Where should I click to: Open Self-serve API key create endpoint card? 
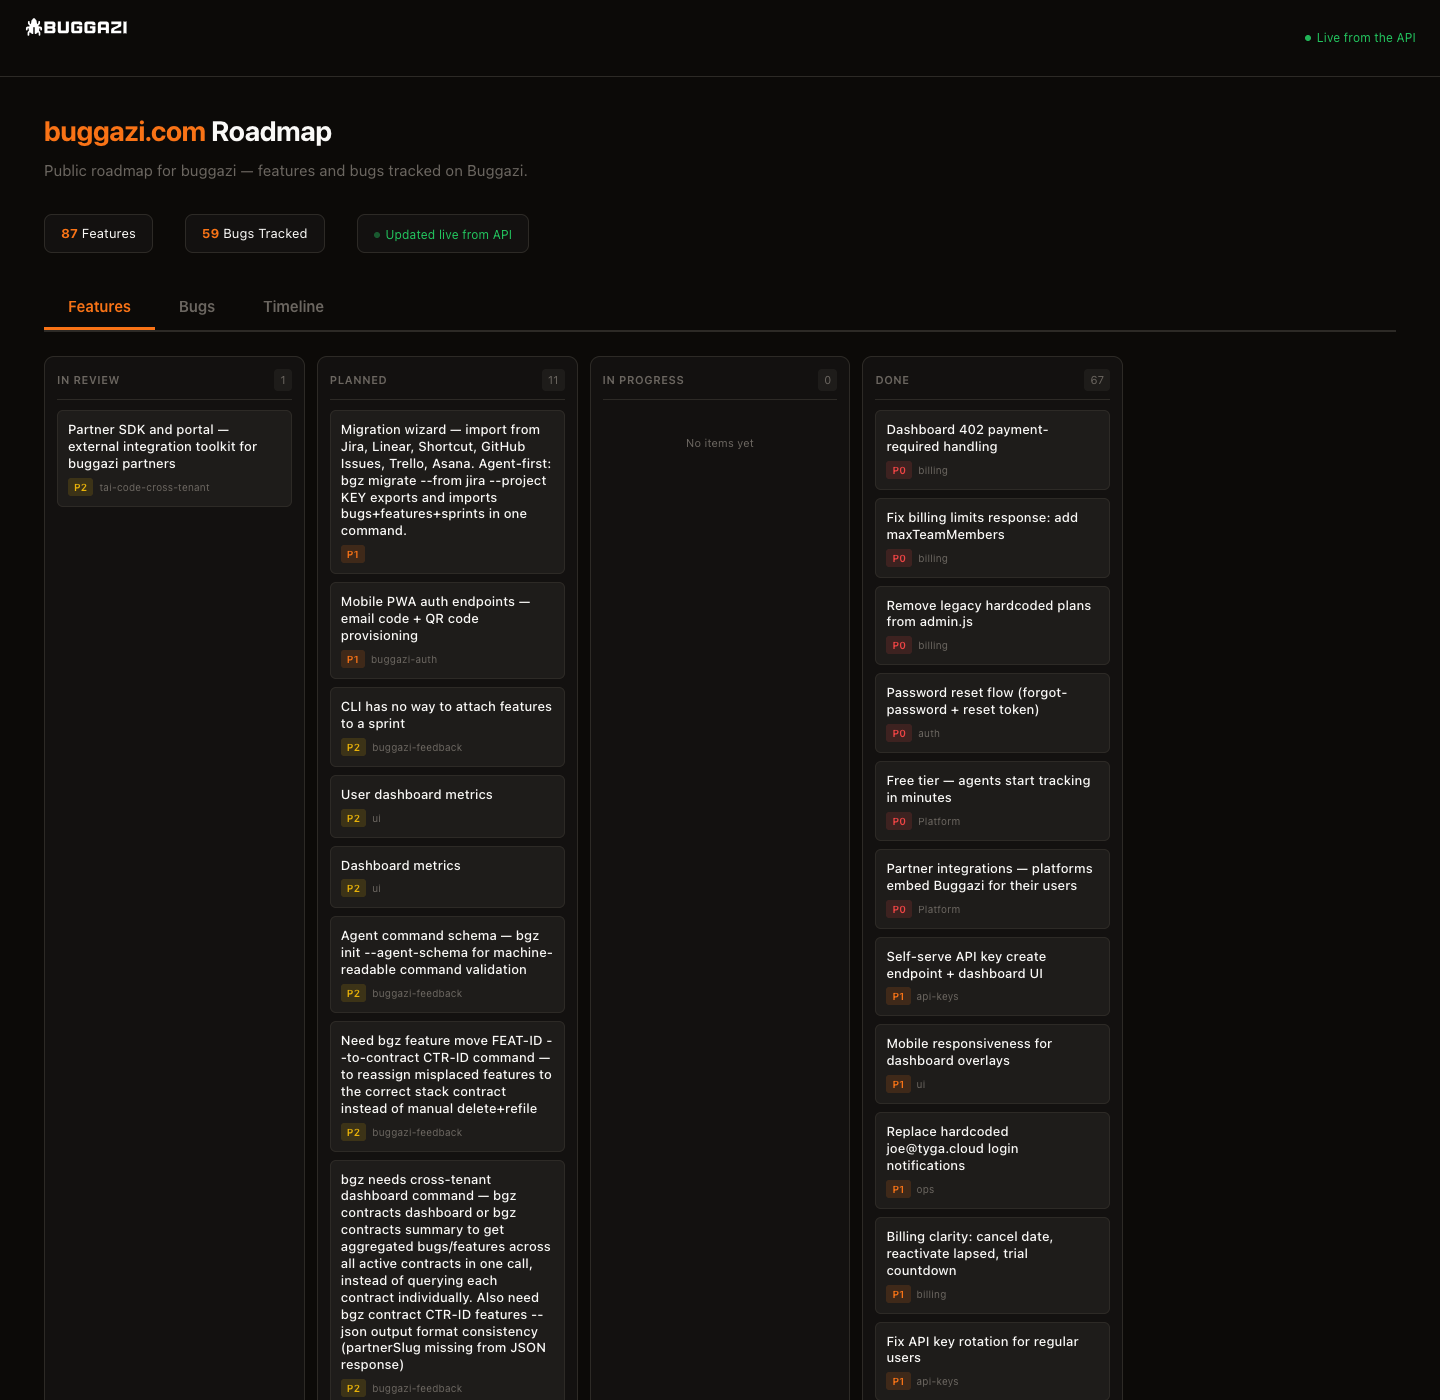[x=992, y=976]
